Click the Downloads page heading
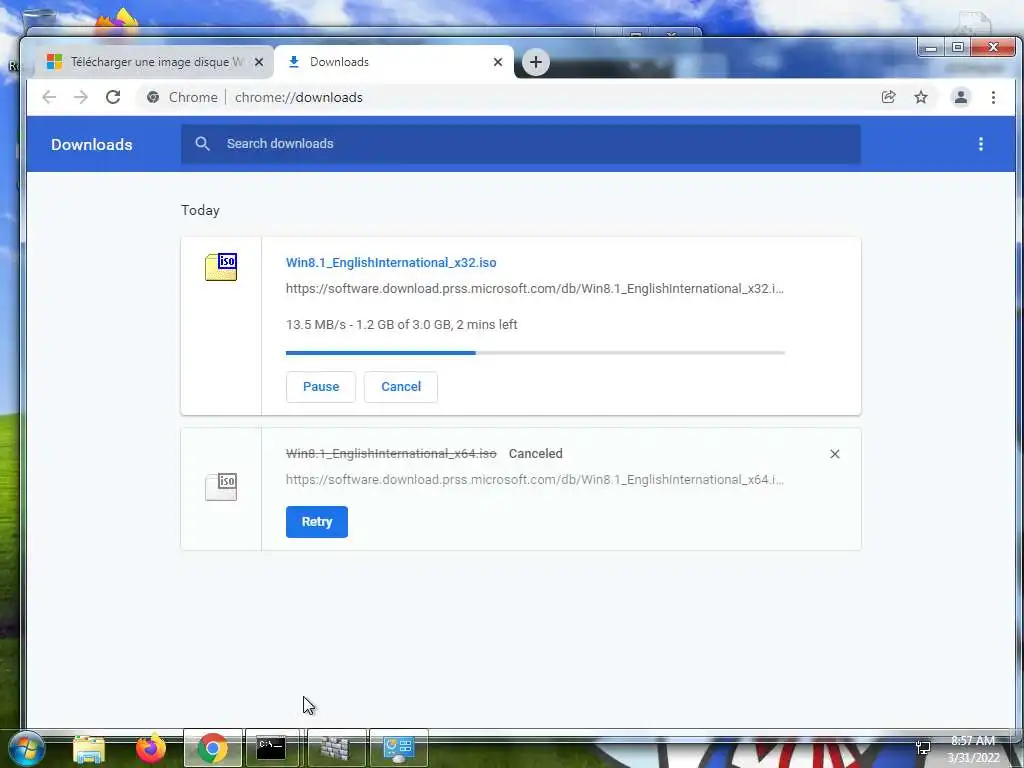1024x768 pixels. click(91, 144)
